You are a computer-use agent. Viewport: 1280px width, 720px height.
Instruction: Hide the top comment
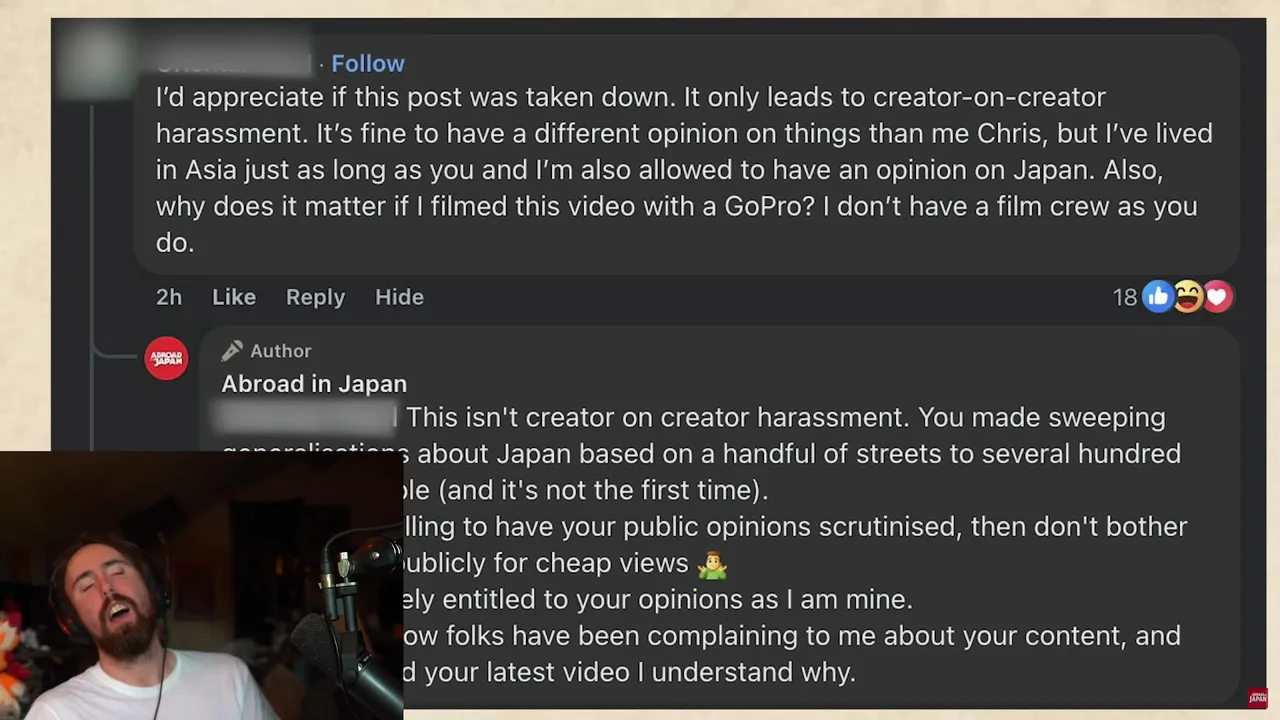coord(399,297)
